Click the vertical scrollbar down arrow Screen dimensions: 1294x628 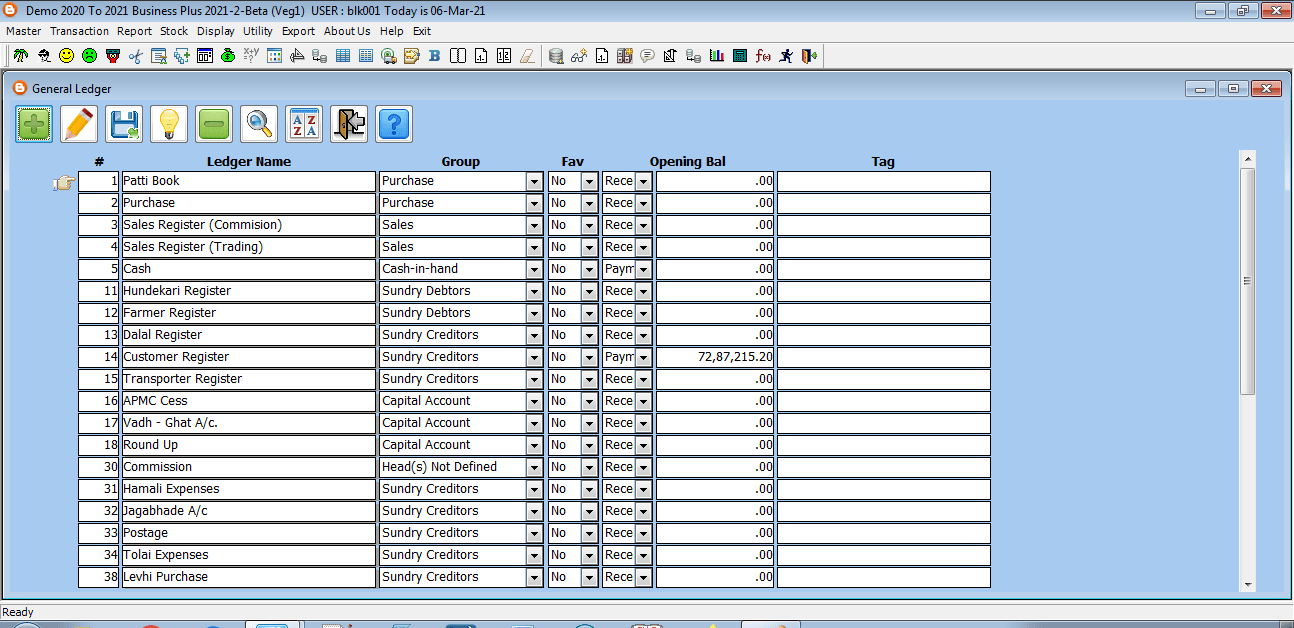[x=1247, y=585]
